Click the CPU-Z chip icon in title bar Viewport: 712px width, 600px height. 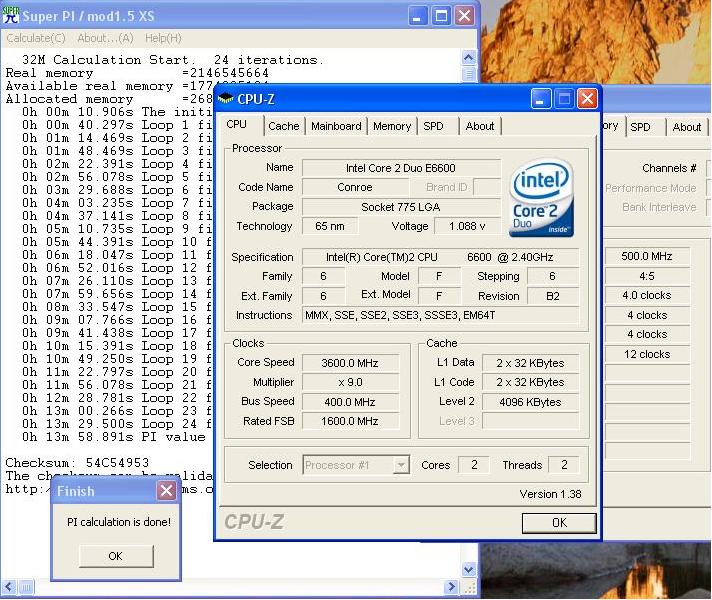point(226,99)
